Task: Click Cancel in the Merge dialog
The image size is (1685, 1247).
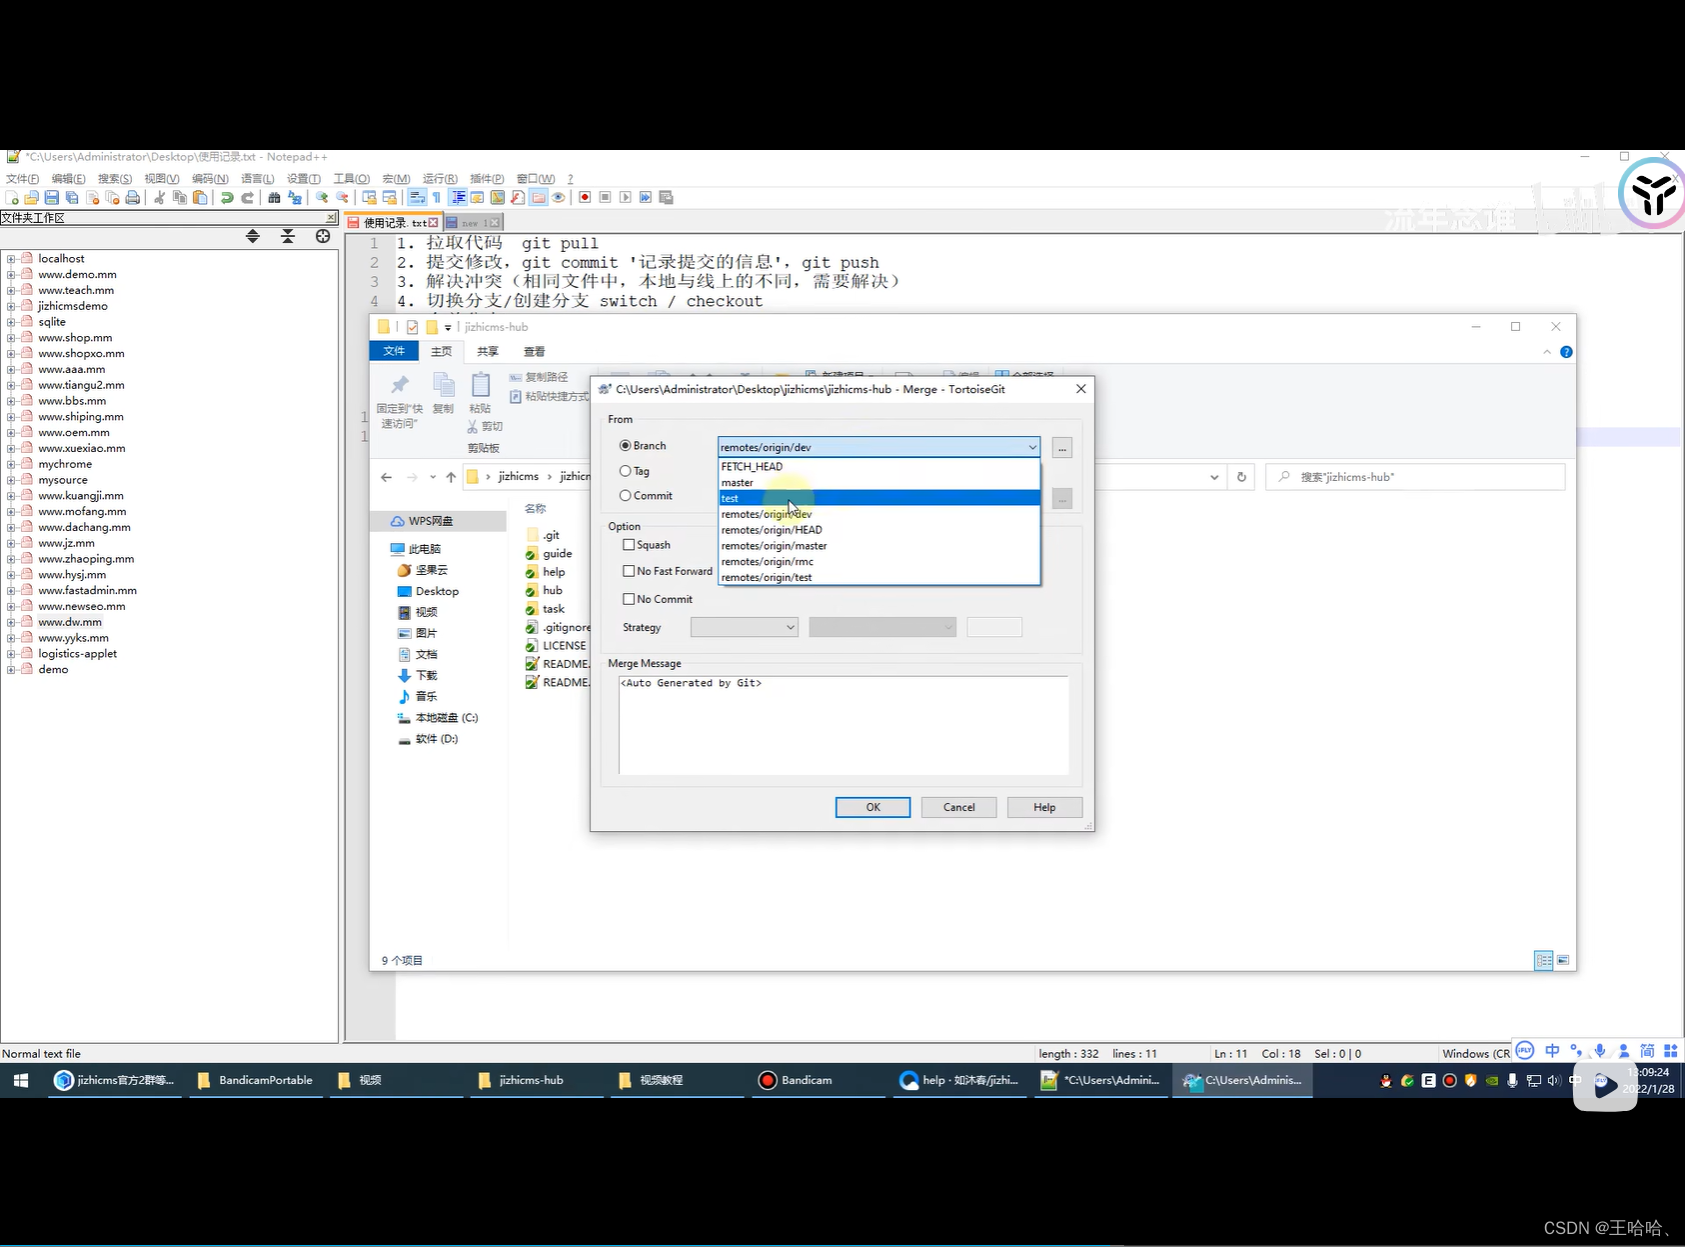Action: [x=959, y=807]
